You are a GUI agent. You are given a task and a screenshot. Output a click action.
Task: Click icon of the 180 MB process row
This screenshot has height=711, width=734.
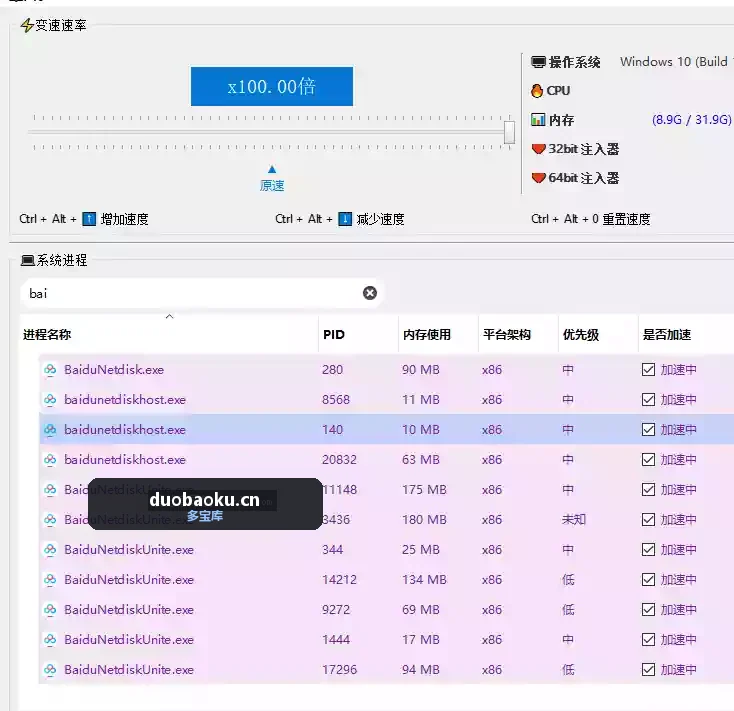pyautogui.click(x=50, y=520)
